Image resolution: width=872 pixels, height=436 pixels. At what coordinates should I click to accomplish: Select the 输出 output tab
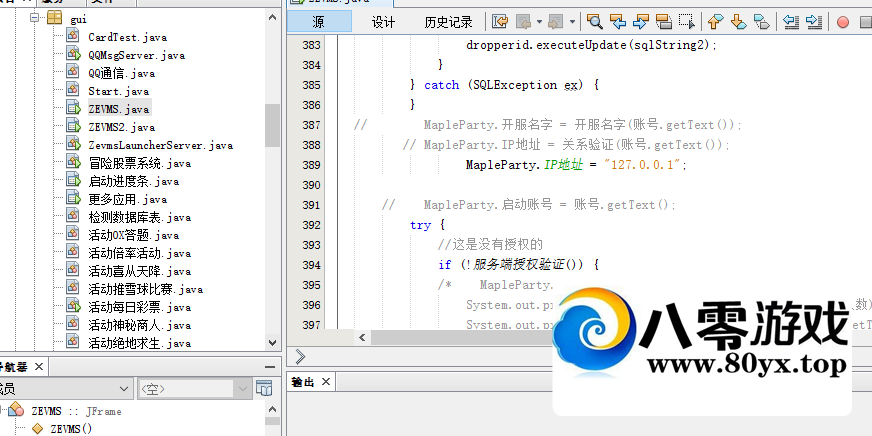[303, 382]
